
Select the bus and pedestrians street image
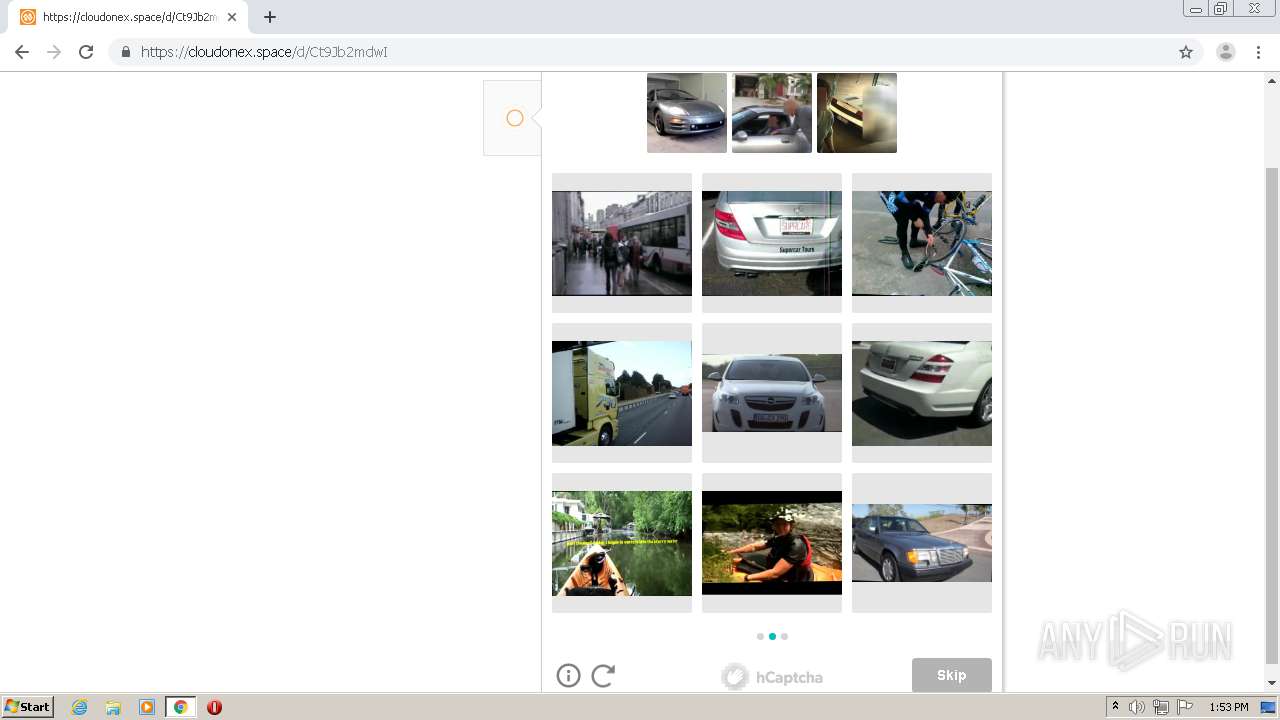click(x=622, y=243)
